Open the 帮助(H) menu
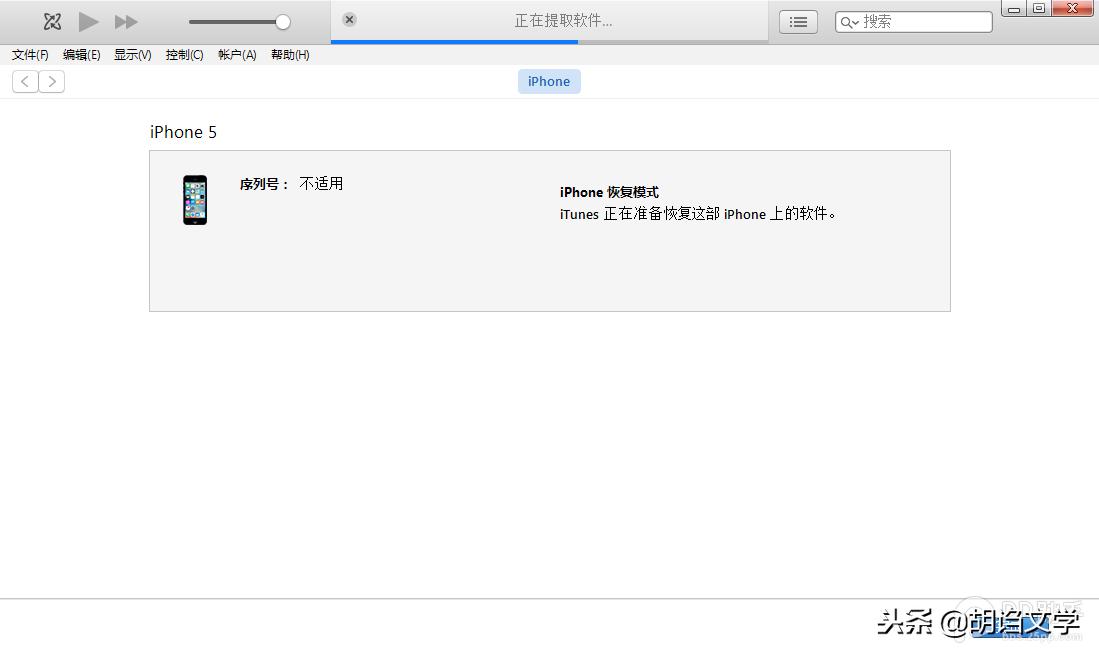 (x=290, y=55)
